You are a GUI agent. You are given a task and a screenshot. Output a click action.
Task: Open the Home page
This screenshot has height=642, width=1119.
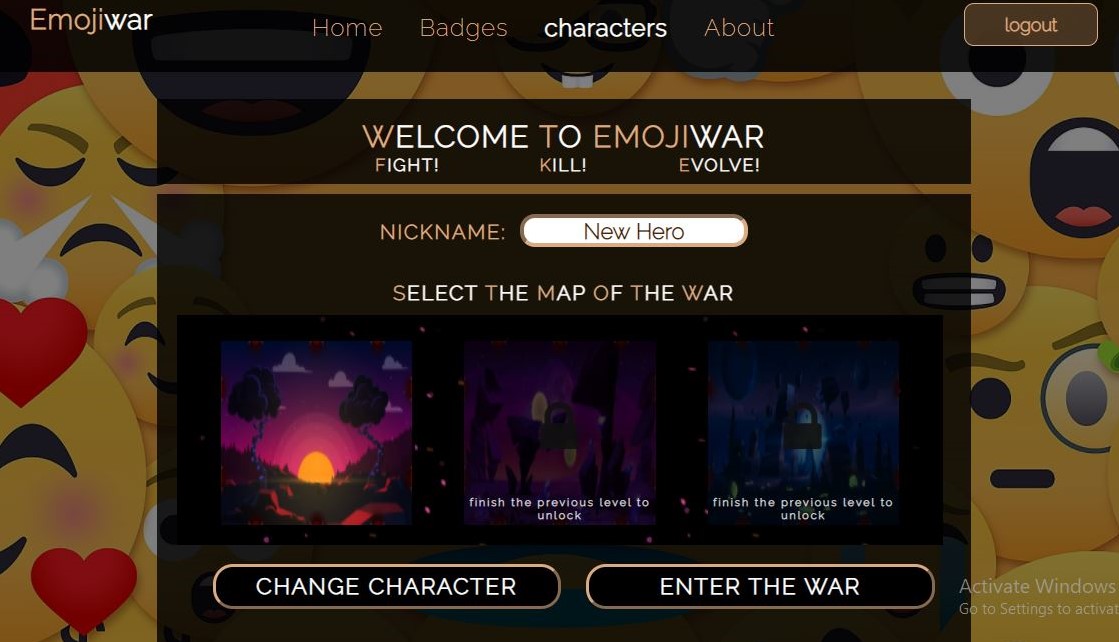[x=347, y=28]
